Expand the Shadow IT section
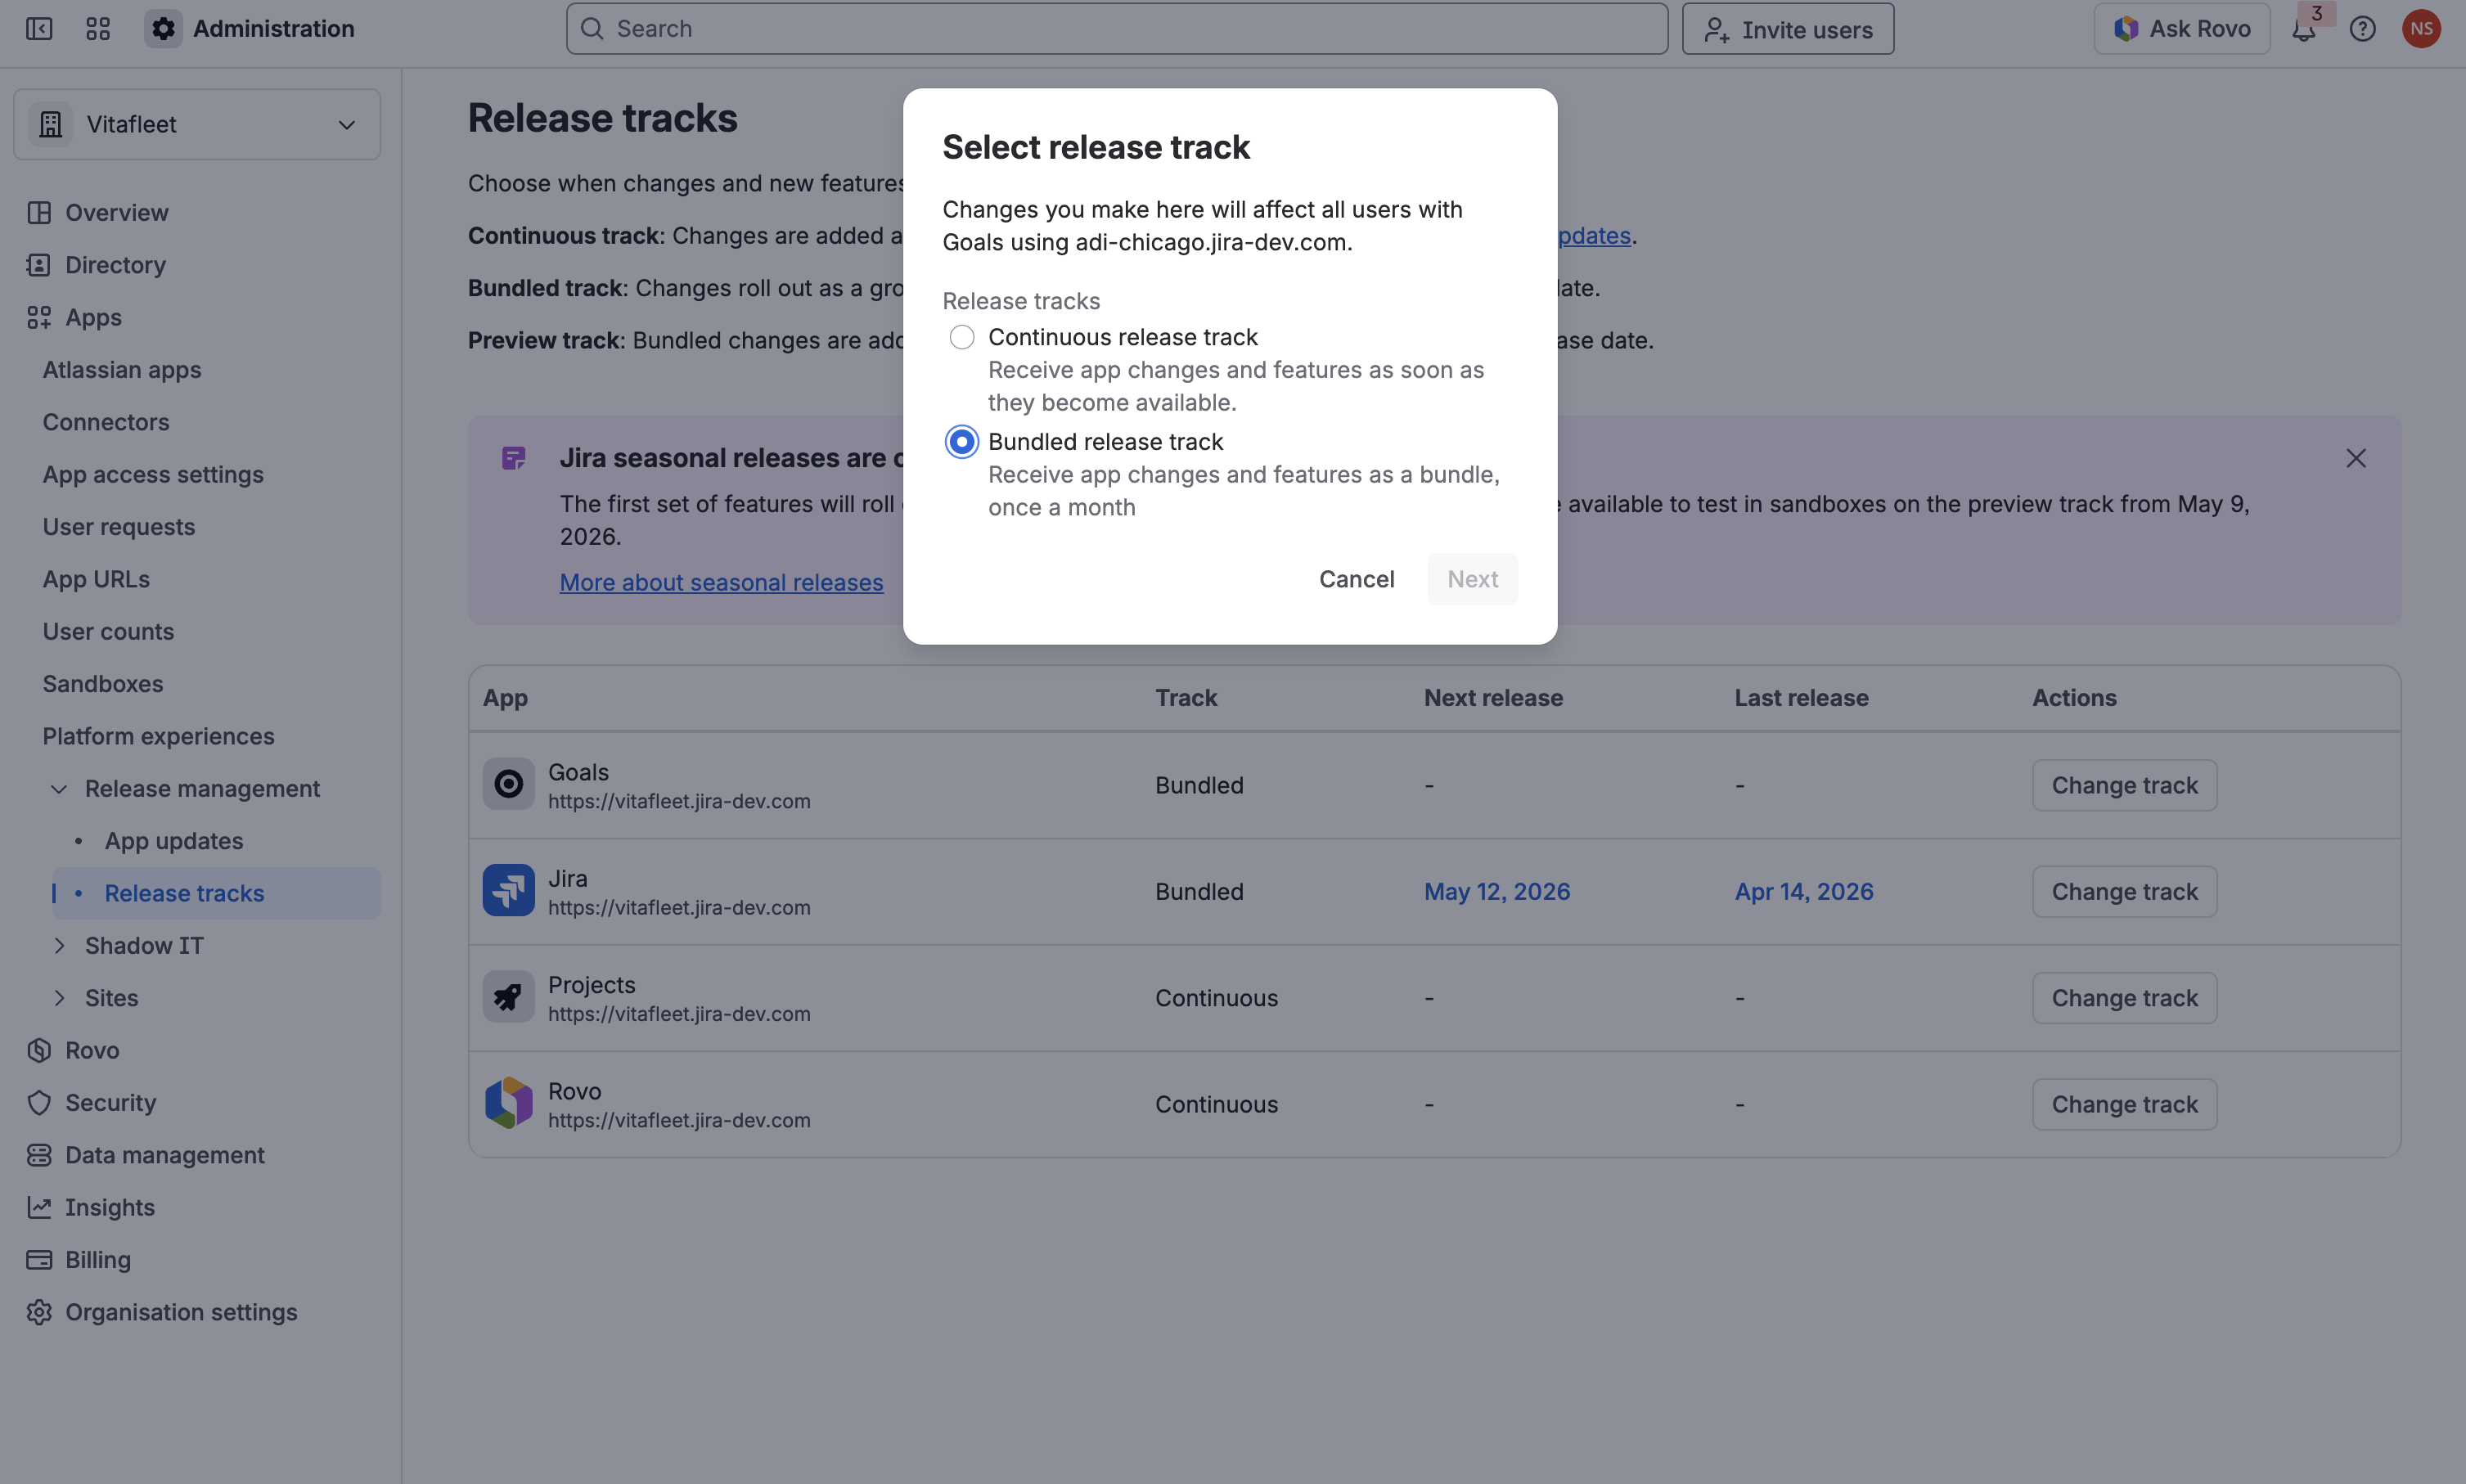 pos(59,946)
